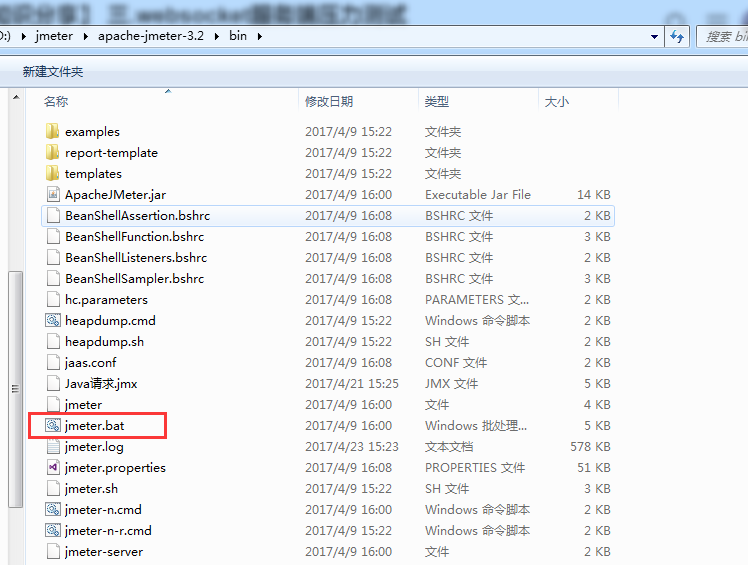Select the jmeter.sh file name
Viewport: 748px width, 565px height.
click(91, 489)
